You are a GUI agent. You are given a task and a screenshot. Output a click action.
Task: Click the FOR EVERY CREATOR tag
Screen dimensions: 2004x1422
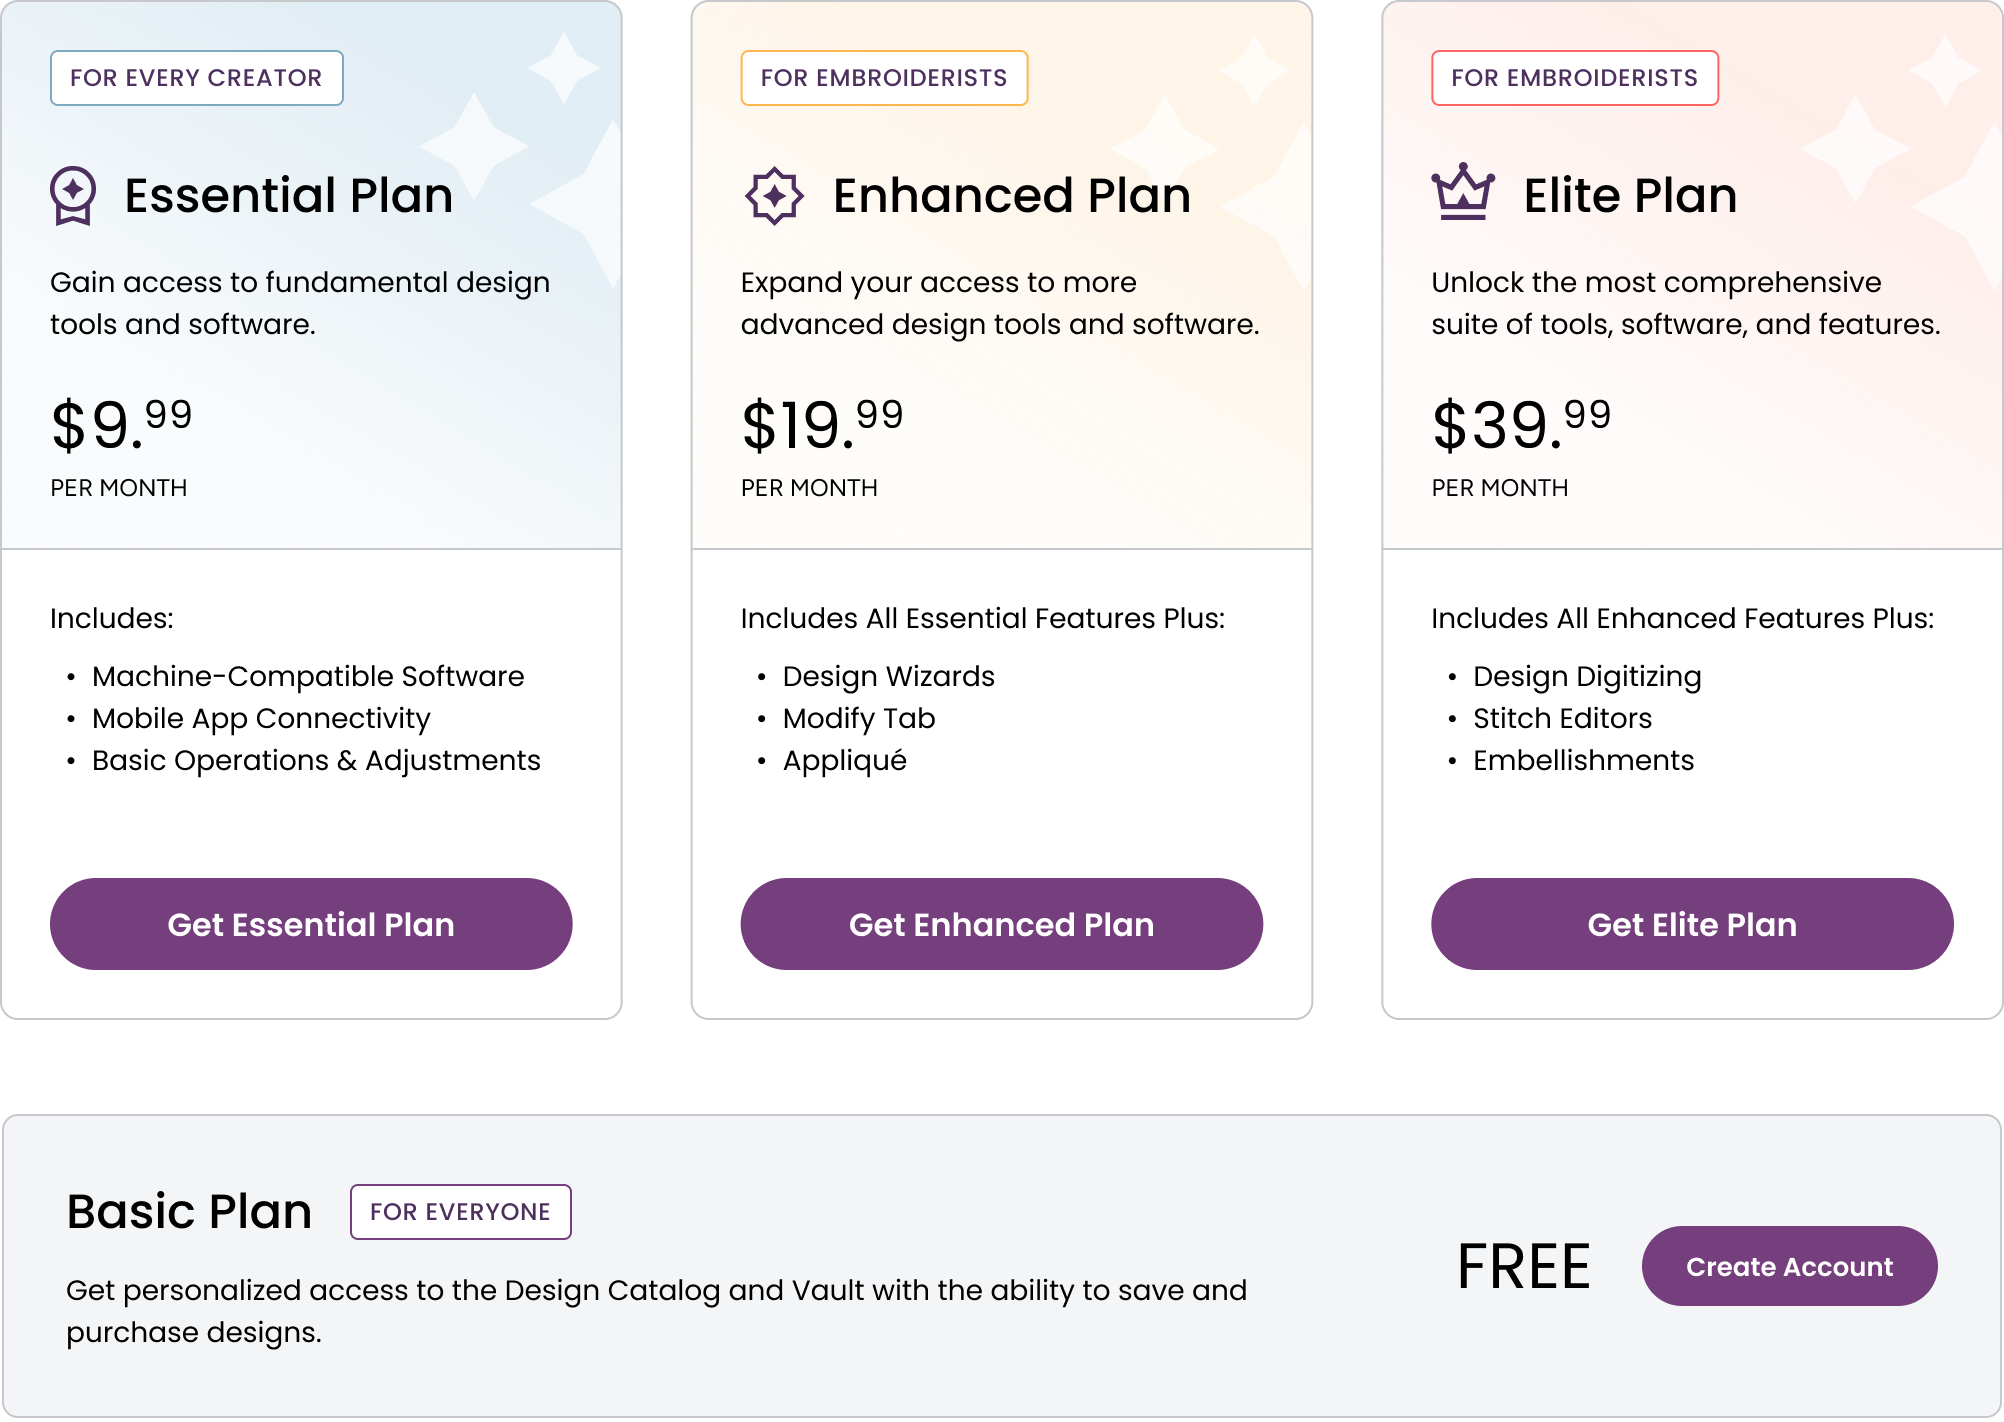click(196, 78)
